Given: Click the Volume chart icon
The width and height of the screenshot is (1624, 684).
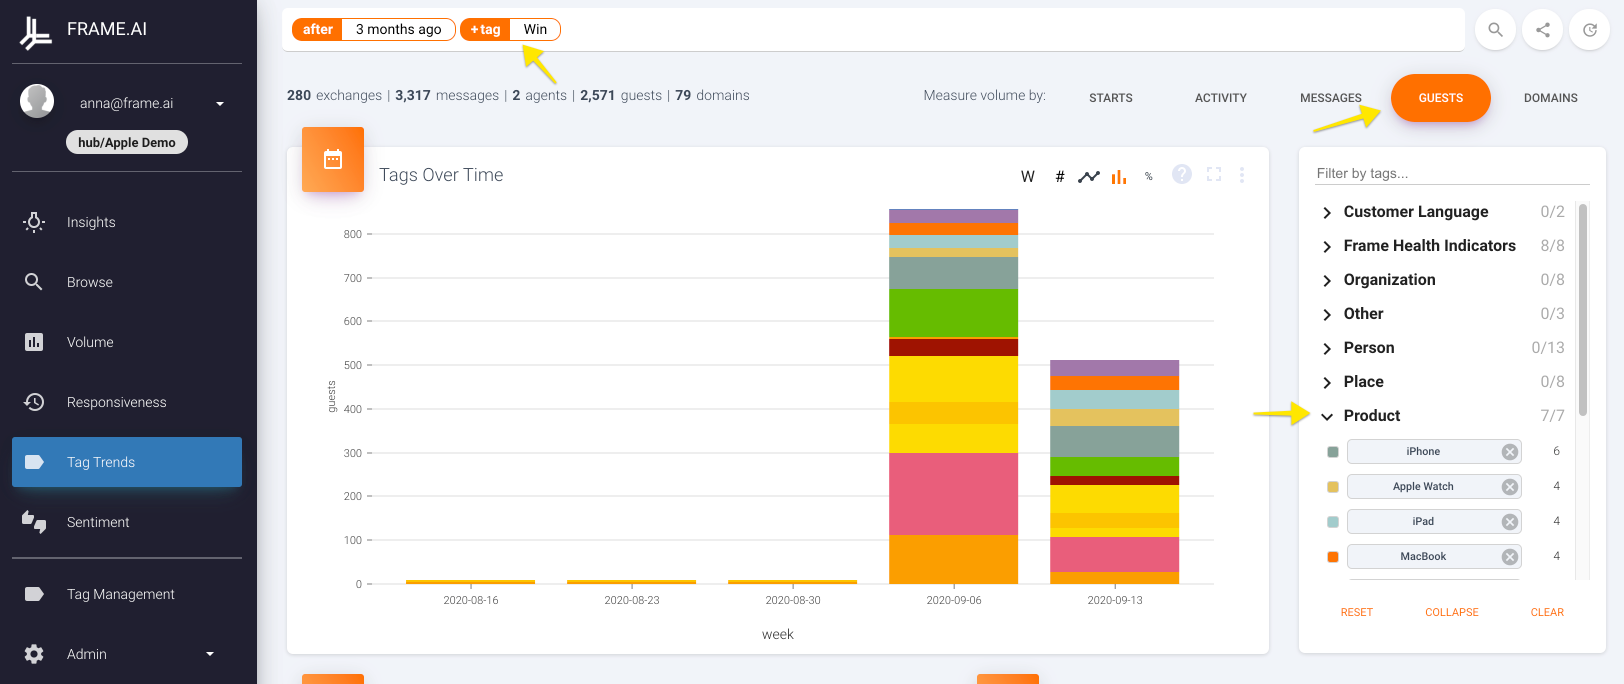Looking at the screenshot, I should [34, 342].
